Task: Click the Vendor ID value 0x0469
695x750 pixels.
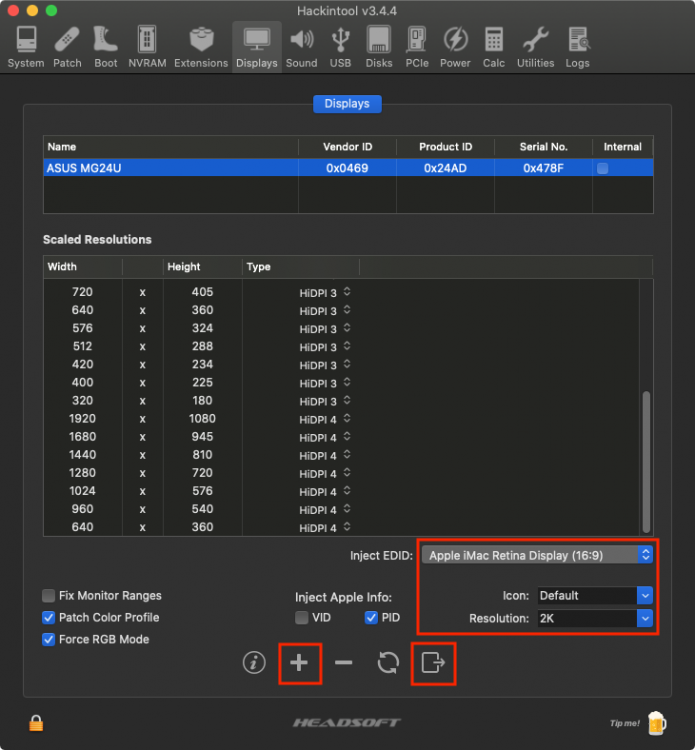Action: click(x=347, y=168)
